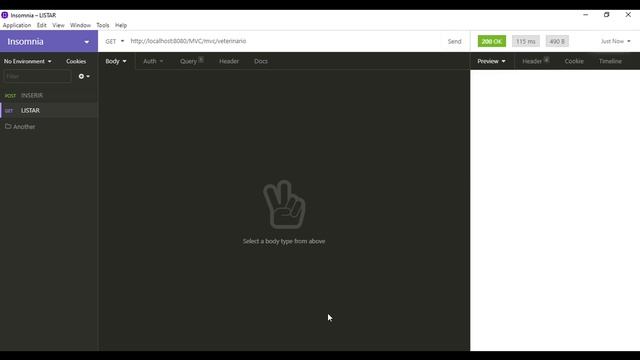Click the 200 OK status badge
This screenshot has height=360, width=640.
(x=492, y=41)
